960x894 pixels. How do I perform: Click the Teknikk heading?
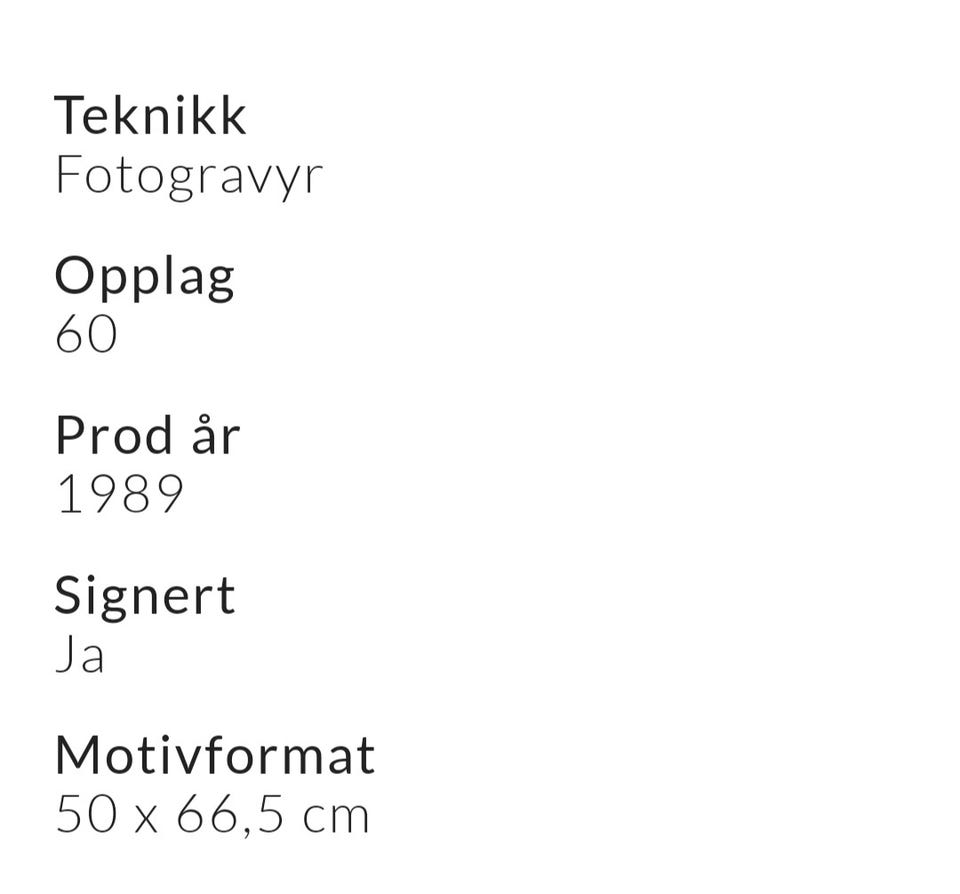coord(150,115)
